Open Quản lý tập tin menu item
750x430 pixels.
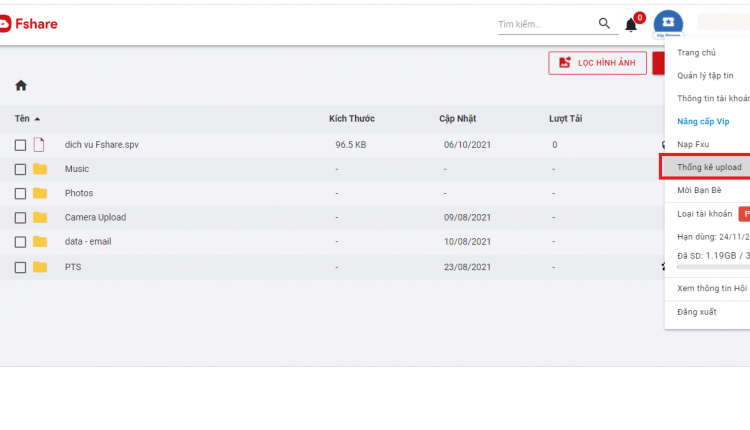(x=707, y=76)
